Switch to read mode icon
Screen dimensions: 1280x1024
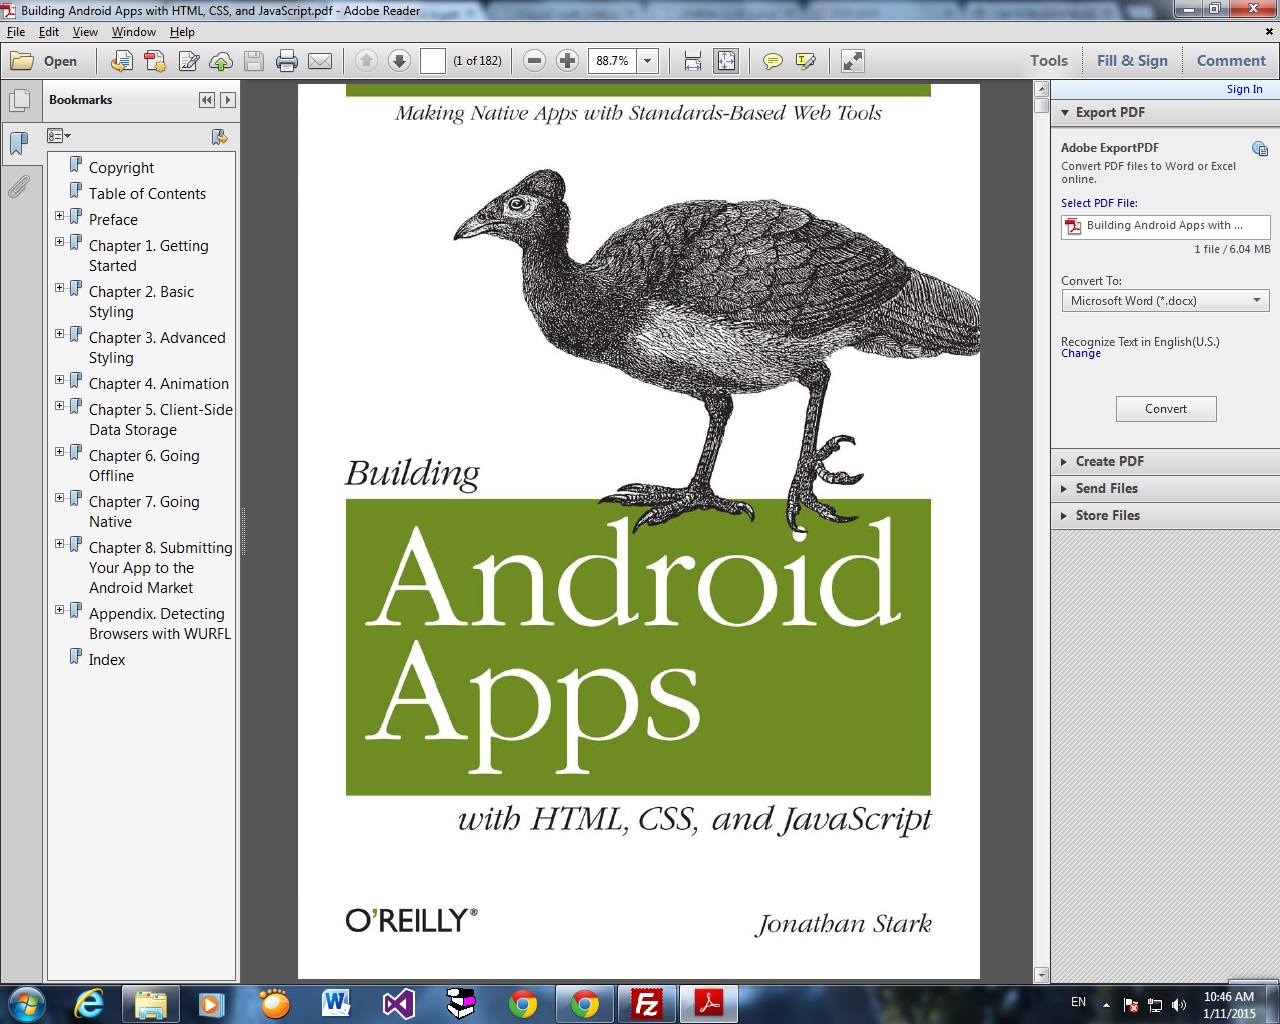click(x=852, y=61)
